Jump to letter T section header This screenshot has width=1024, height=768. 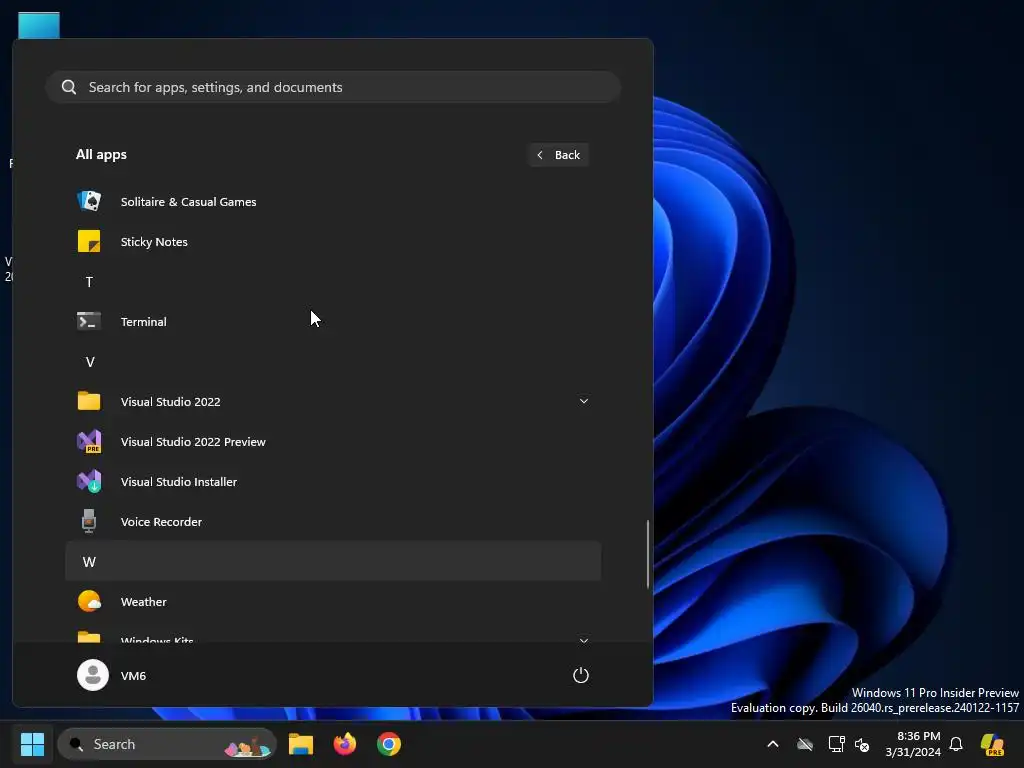[x=89, y=282]
